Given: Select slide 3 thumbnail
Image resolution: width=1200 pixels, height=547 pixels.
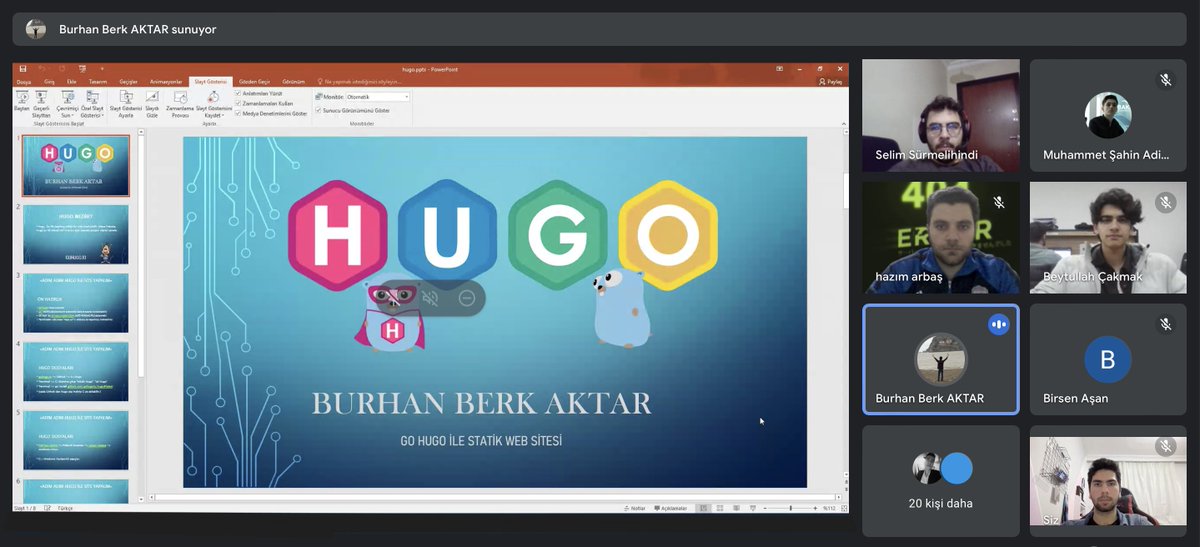Looking at the screenshot, I should click(x=75, y=303).
